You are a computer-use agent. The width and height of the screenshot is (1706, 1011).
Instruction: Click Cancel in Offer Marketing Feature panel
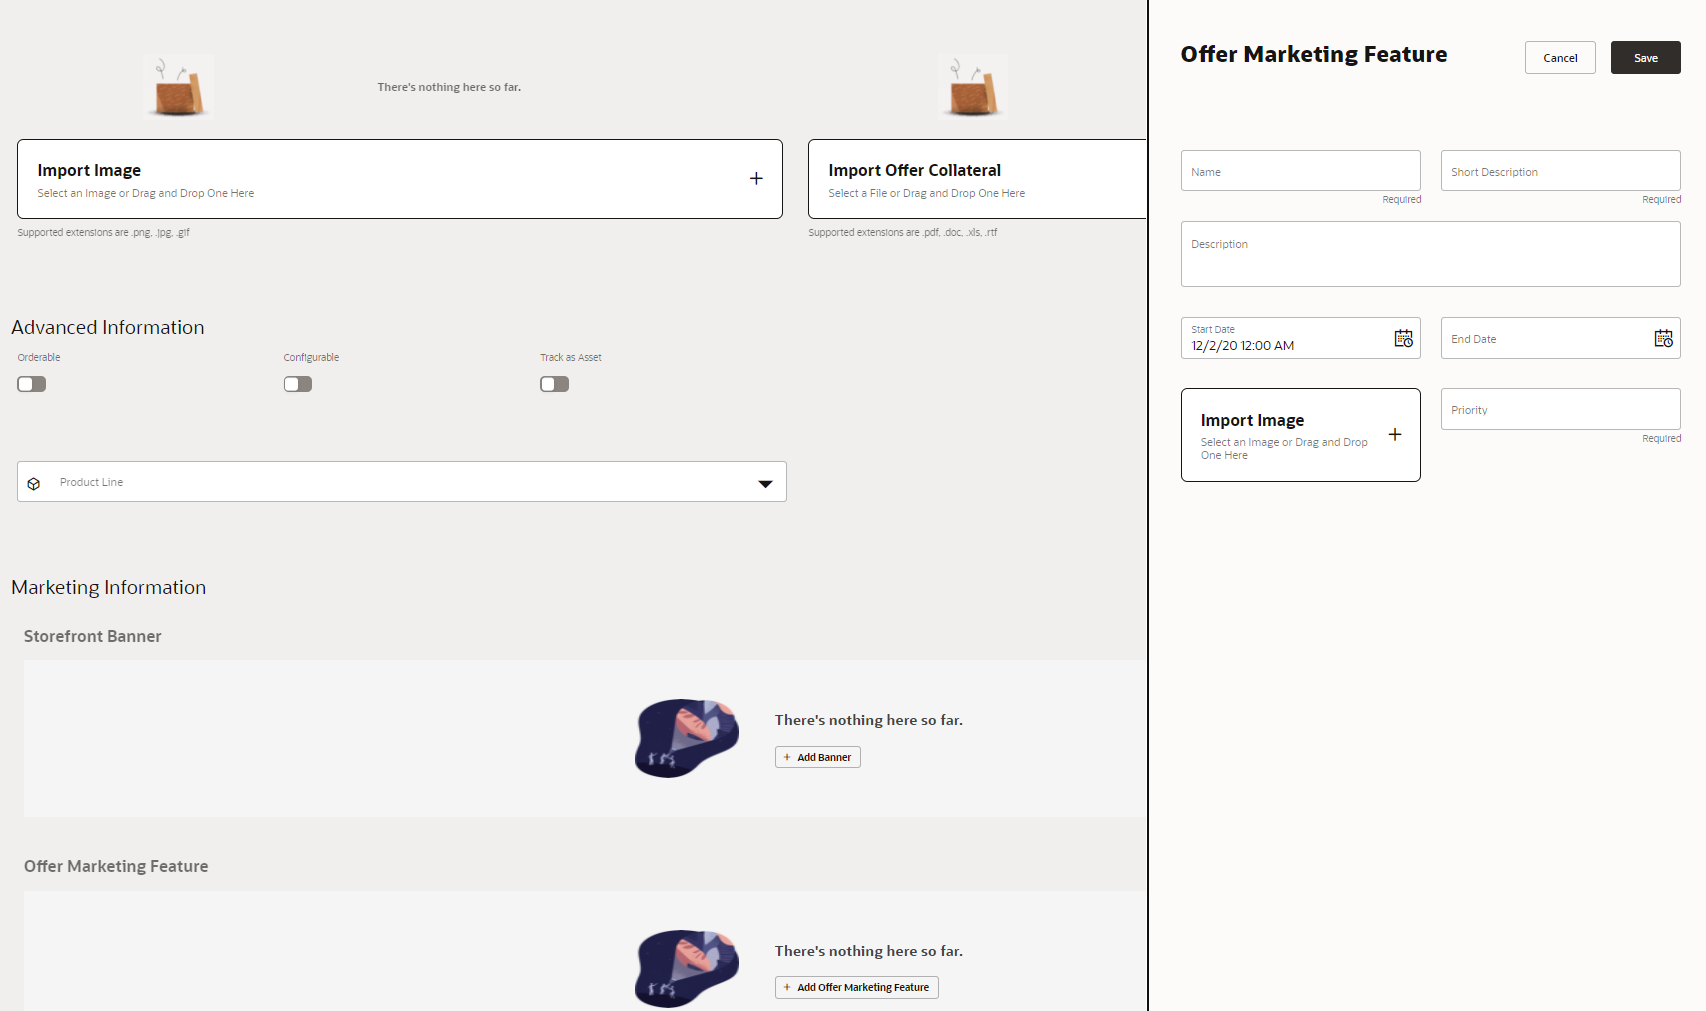(1559, 58)
